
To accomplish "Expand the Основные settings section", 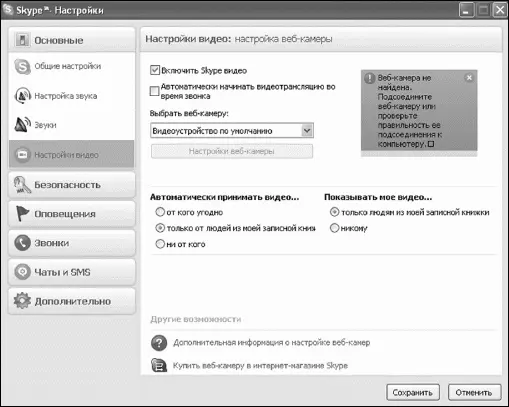I will pyautogui.click(x=72, y=40).
